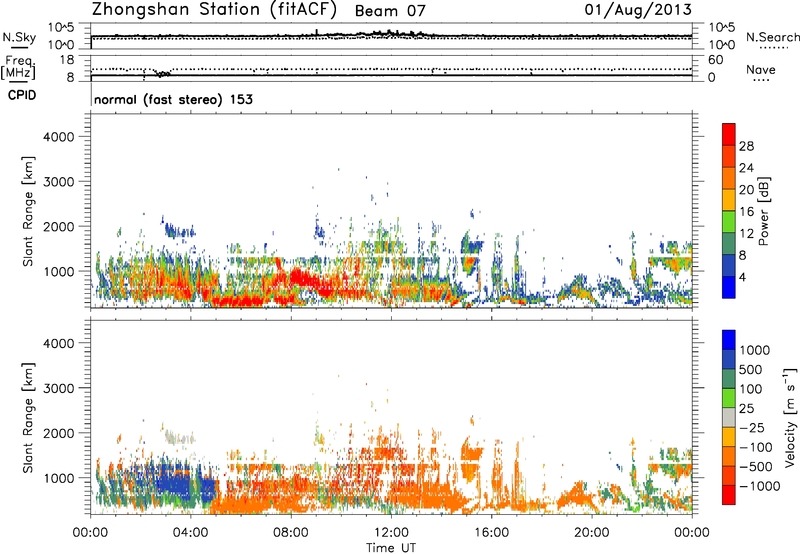The image size is (800, 554).
Task: Click the '28' power scale value
Action: pyautogui.click(x=746, y=146)
